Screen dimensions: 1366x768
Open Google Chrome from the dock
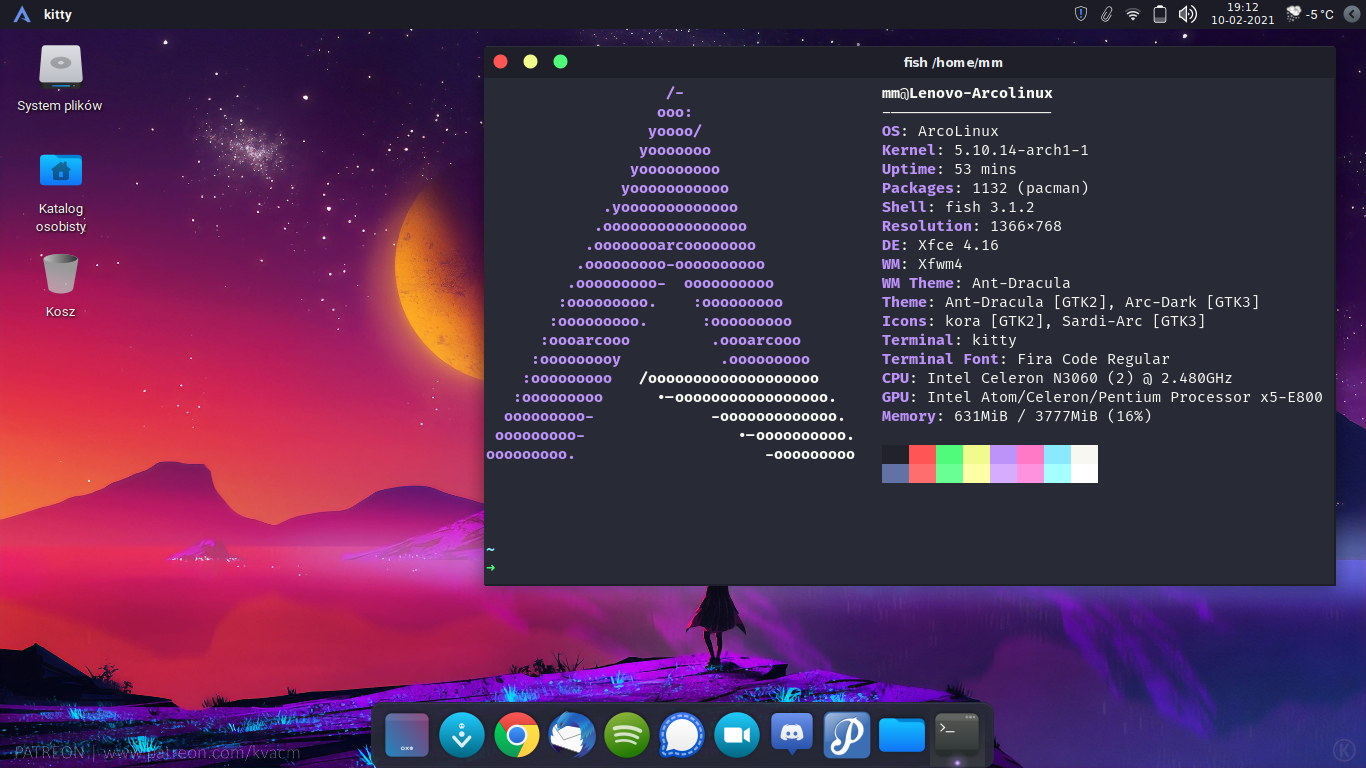coord(517,735)
